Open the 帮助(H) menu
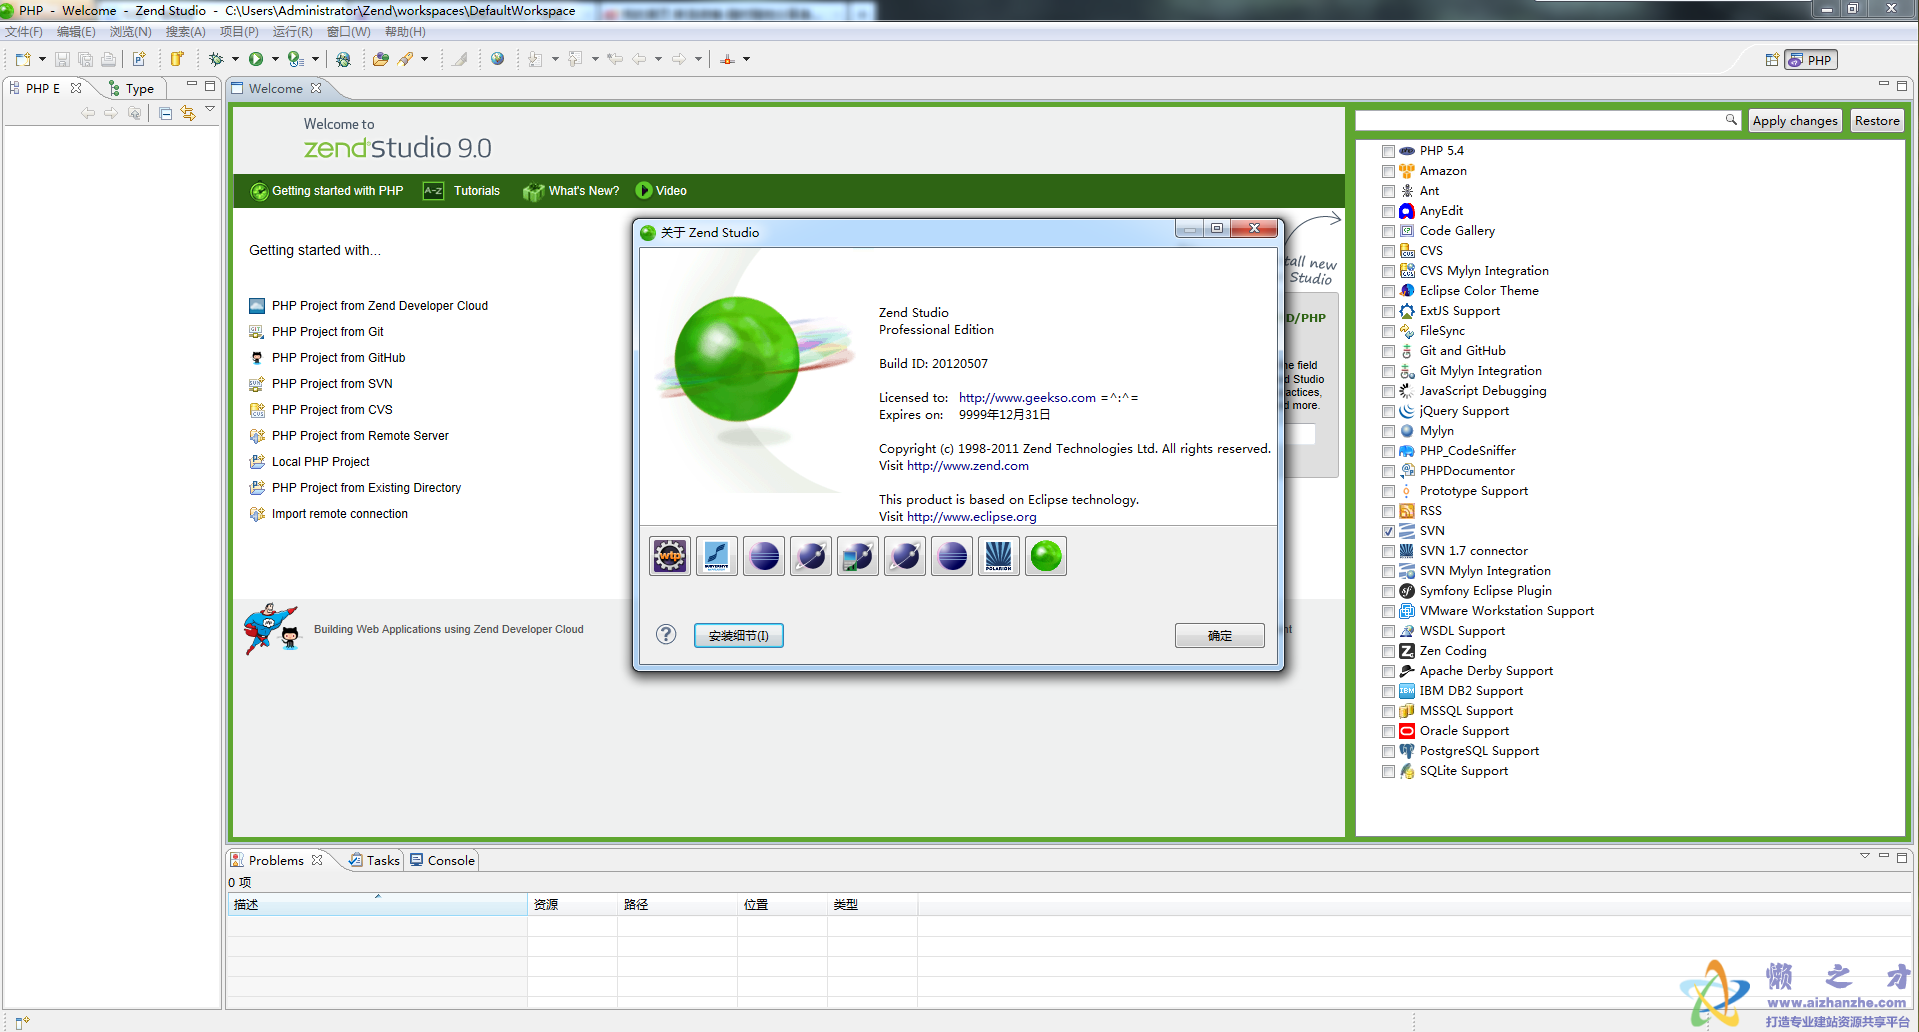1919x1032 pixels. click(405, 32)
